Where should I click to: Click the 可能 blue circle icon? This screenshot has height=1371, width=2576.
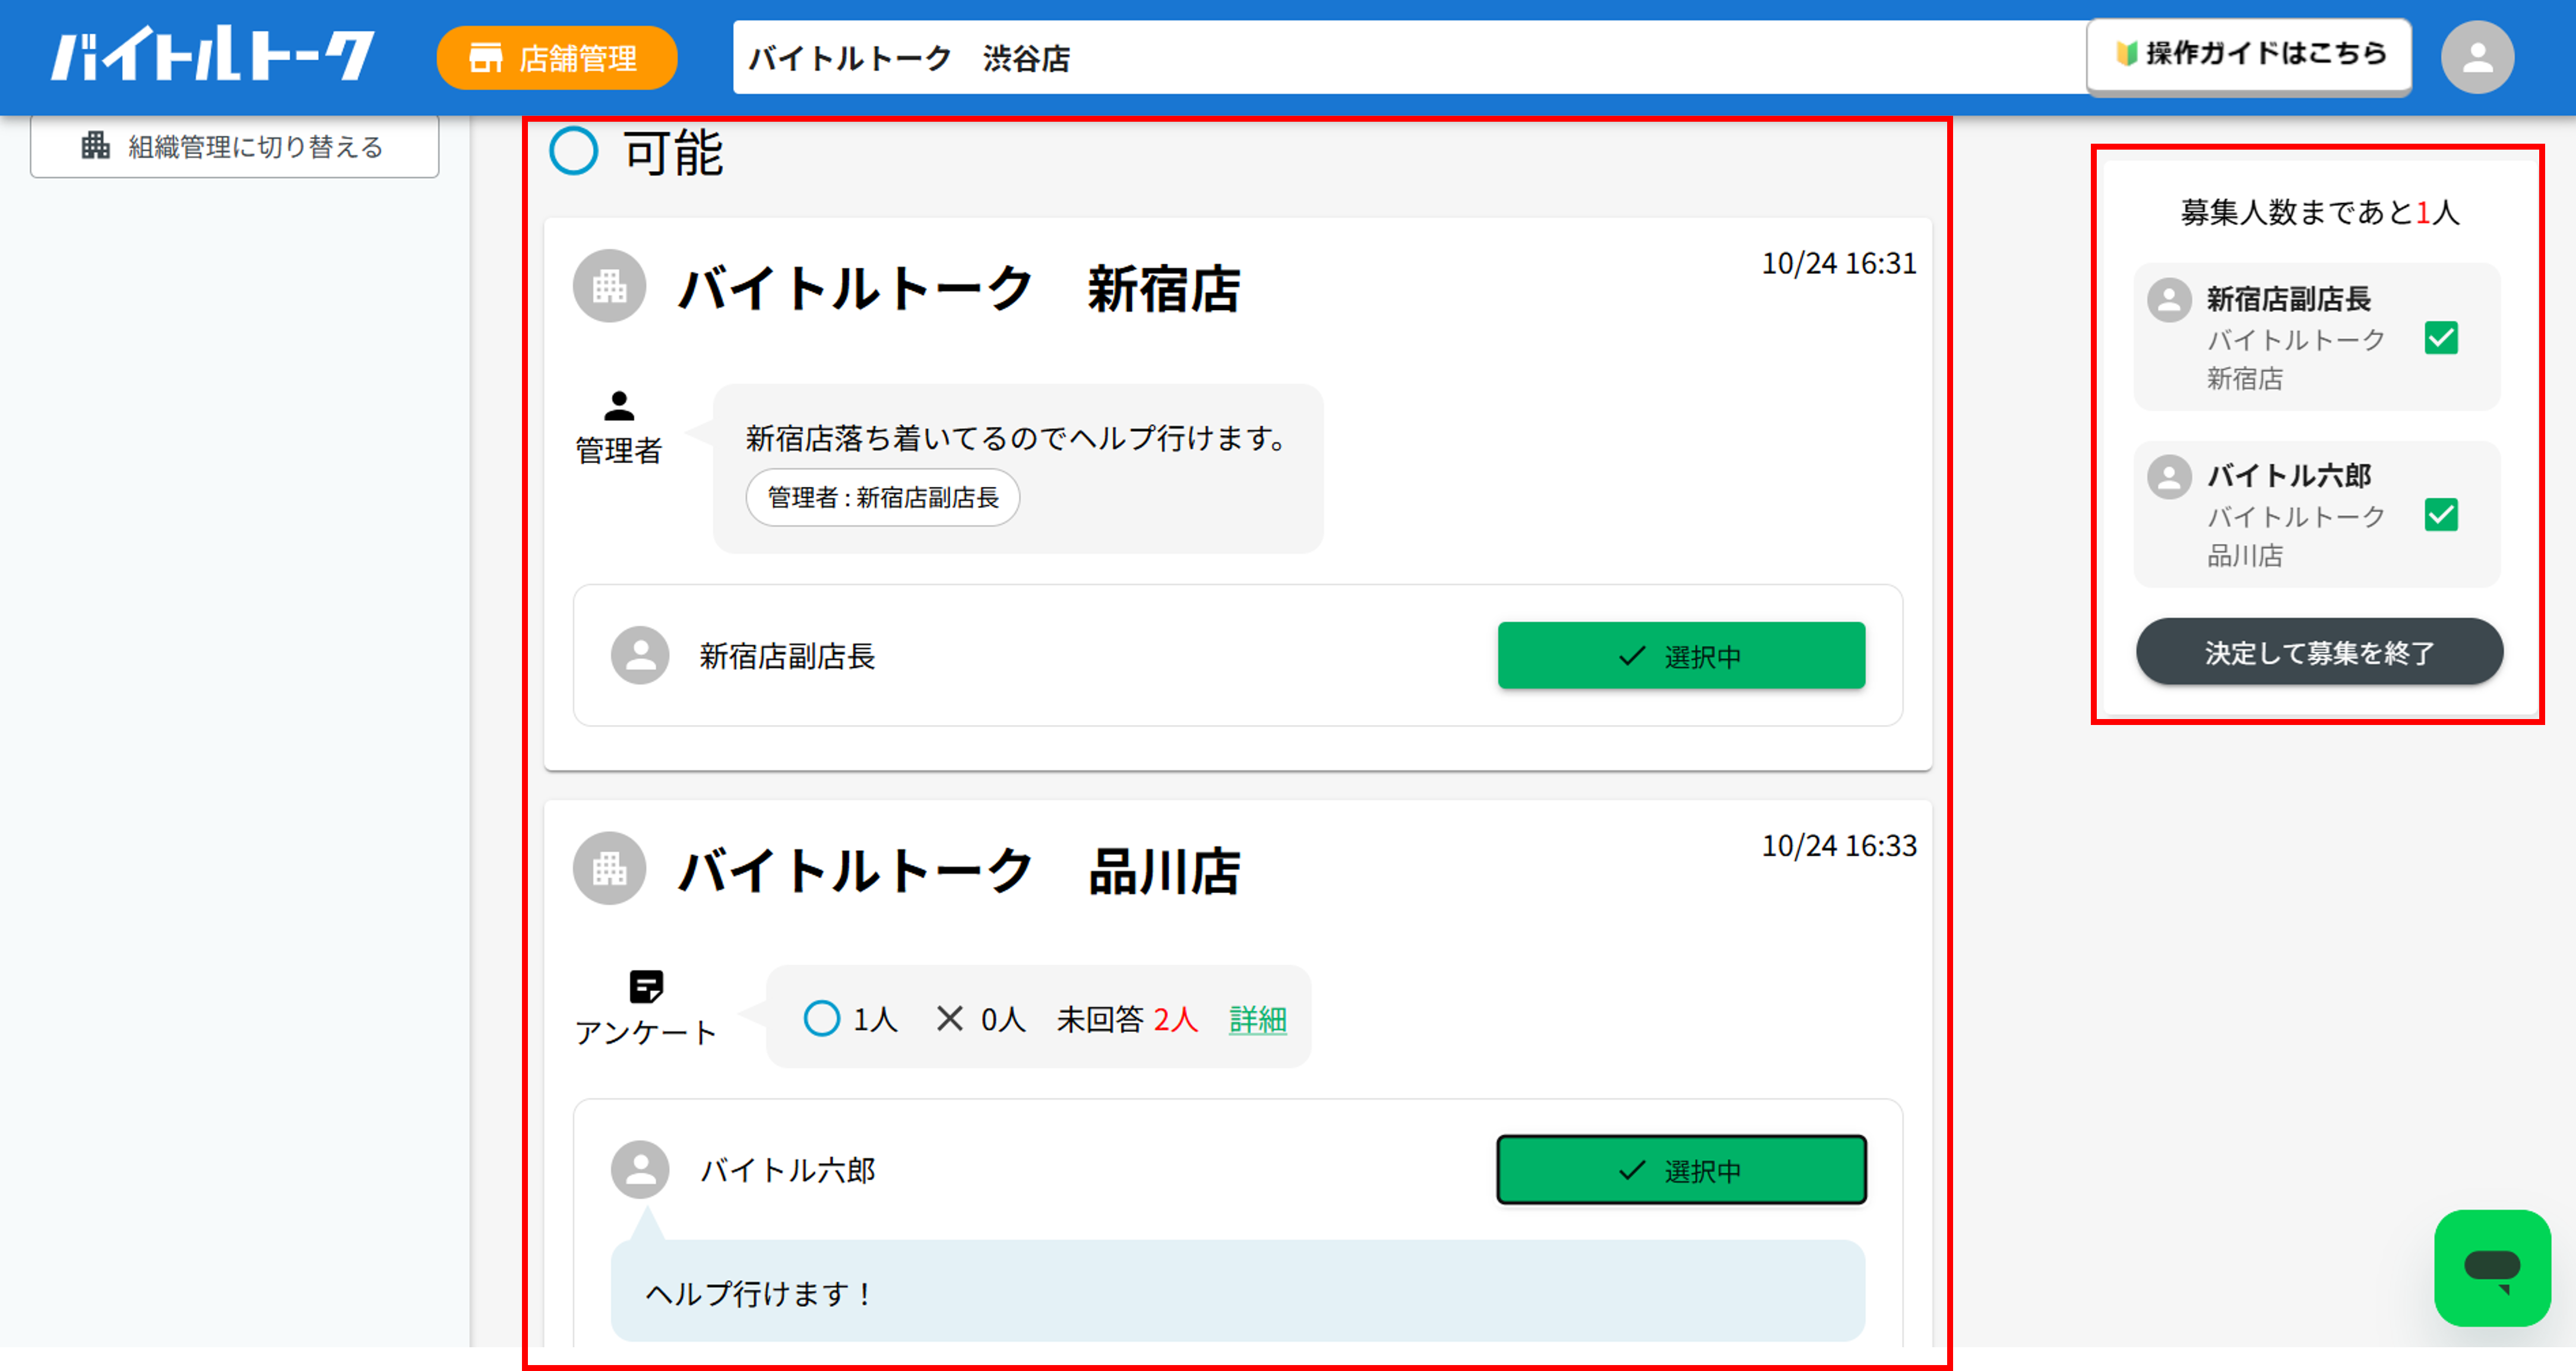(x=574, y=151)
